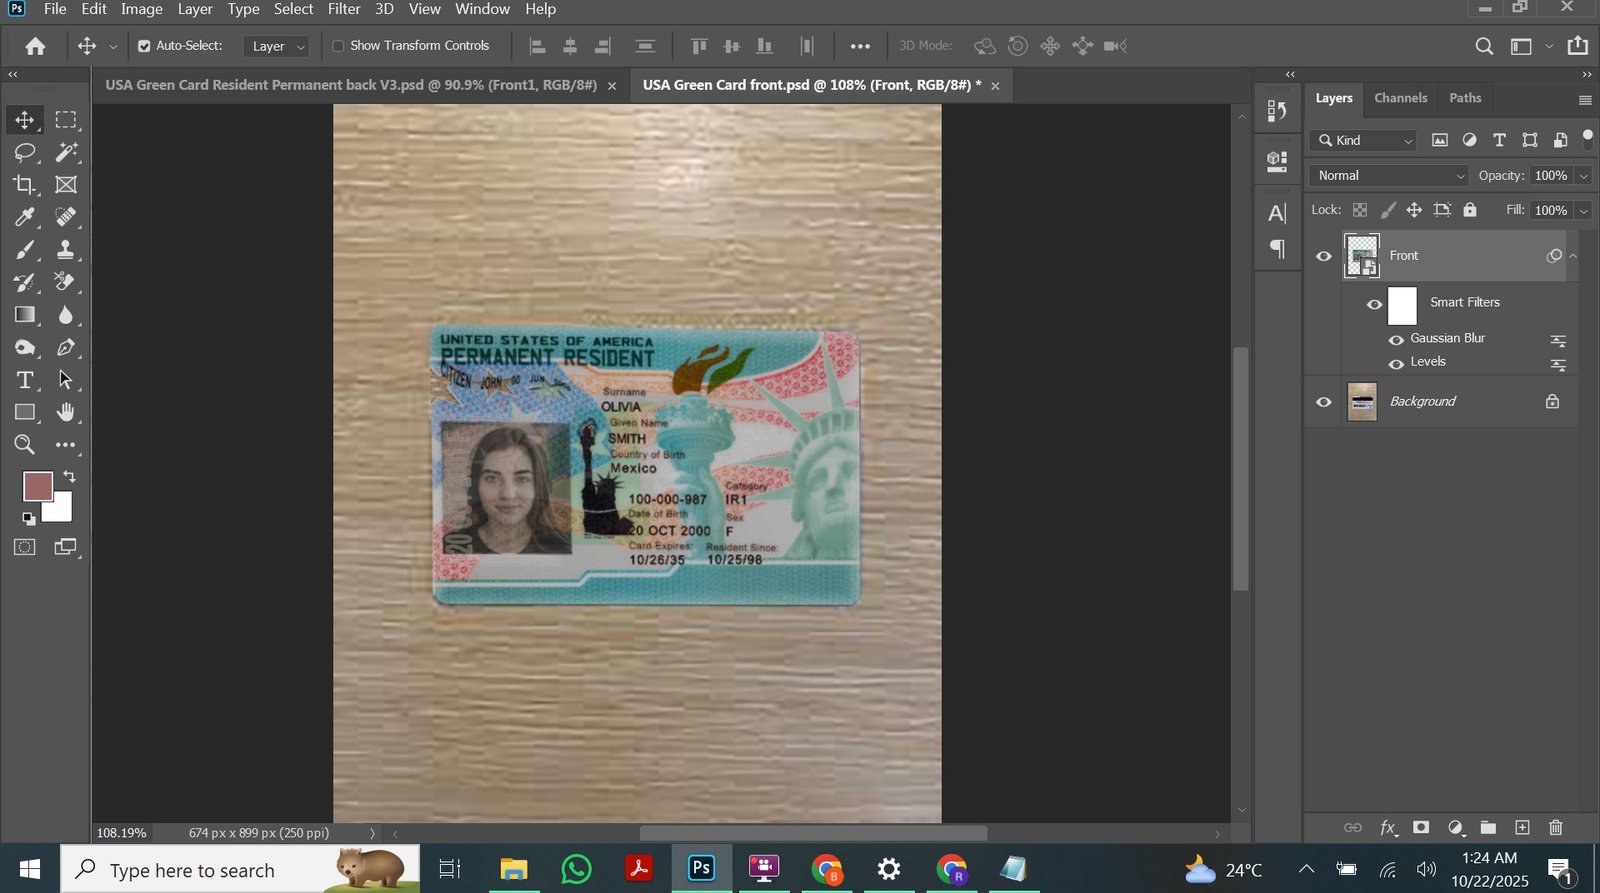
Task: Choose the Hand tool
Action: click(x=66, y=412)
